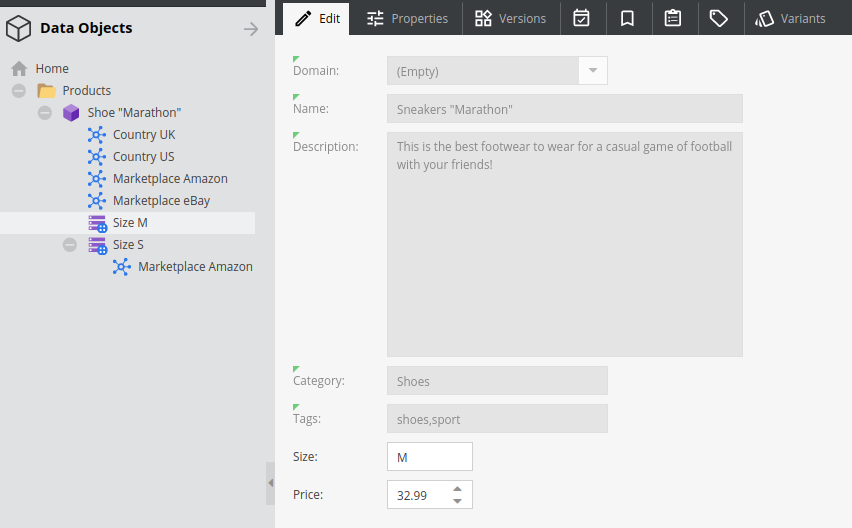The image size is (852, 528).
Task: Select Marketplace Amazon under Shoe "Marathon"
Action: (170, 179)
